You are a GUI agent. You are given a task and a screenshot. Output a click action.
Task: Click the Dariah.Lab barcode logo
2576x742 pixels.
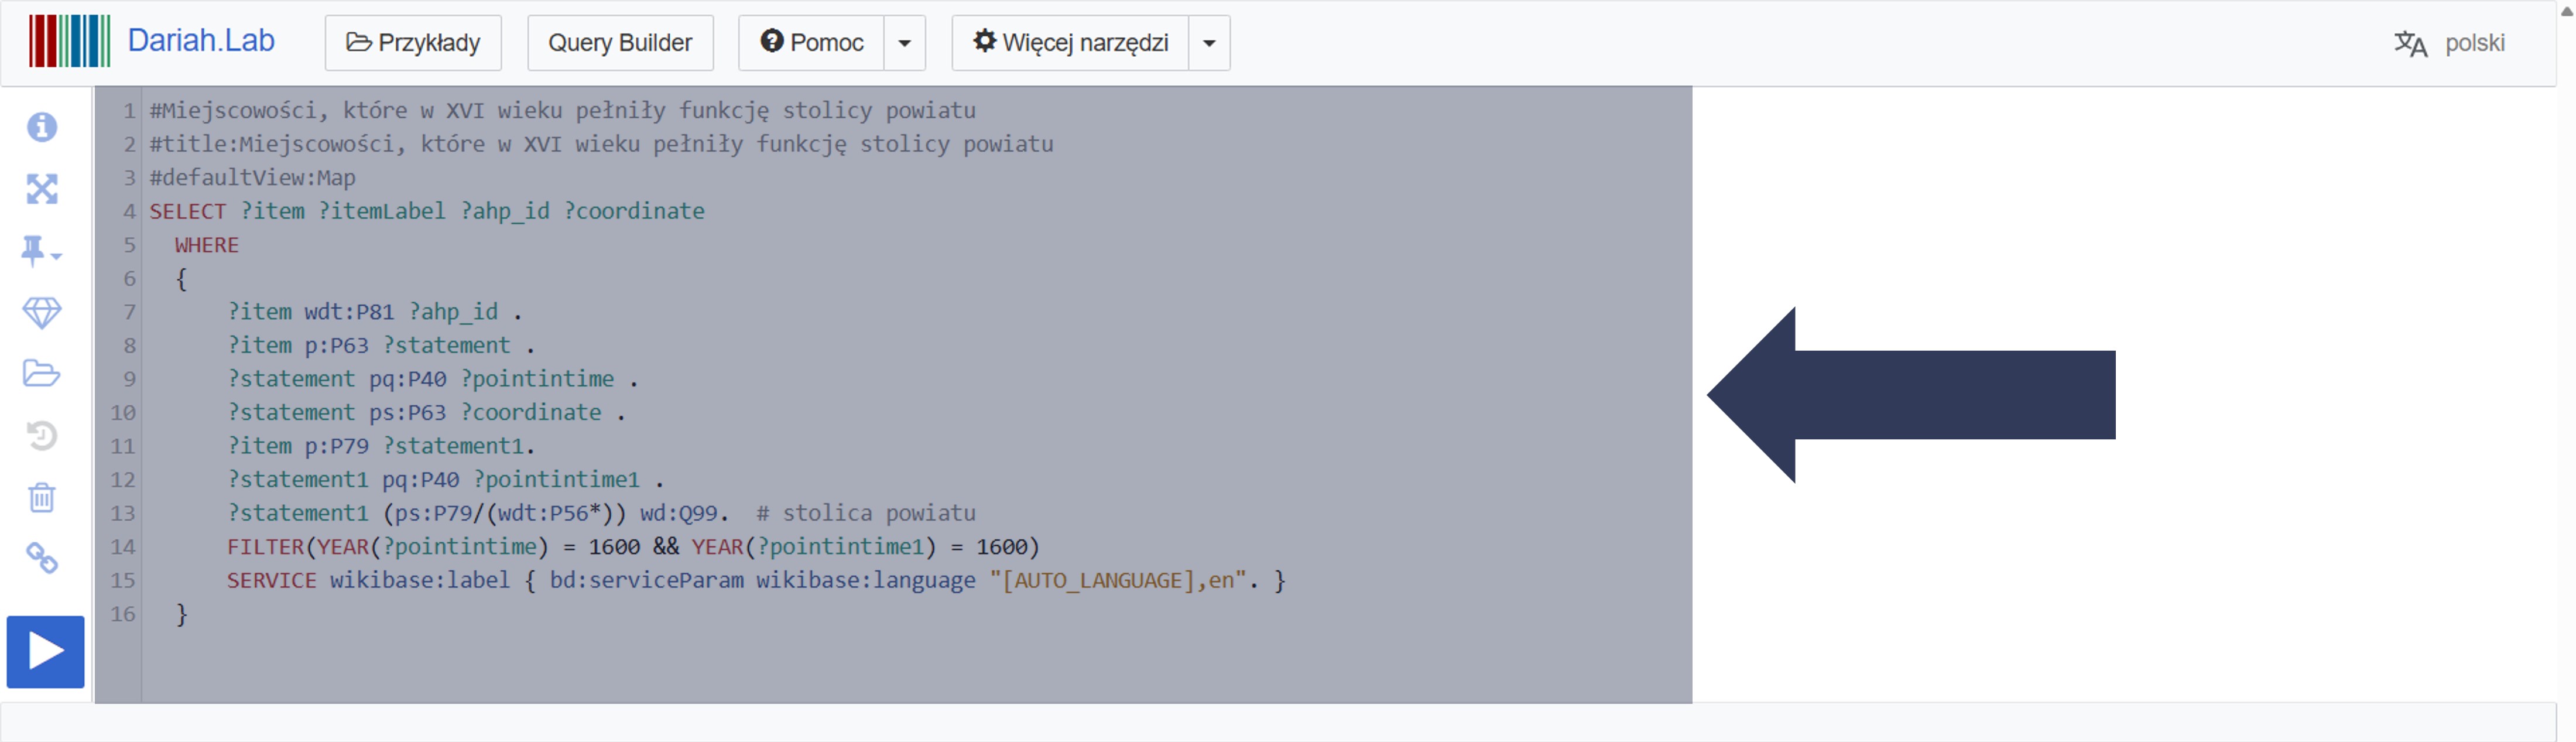tap(69, 41)
